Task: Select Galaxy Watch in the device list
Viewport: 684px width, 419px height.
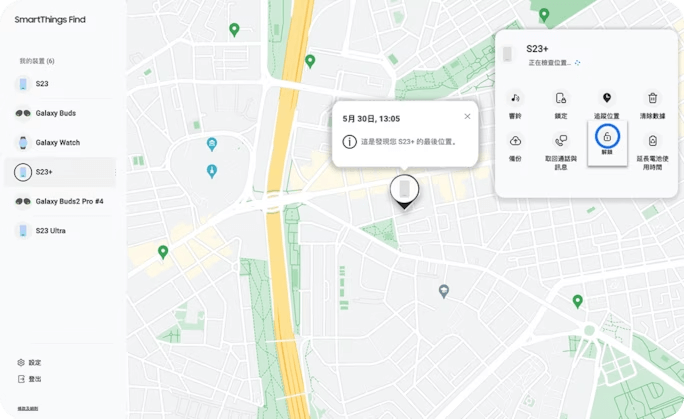Action: 60,142
